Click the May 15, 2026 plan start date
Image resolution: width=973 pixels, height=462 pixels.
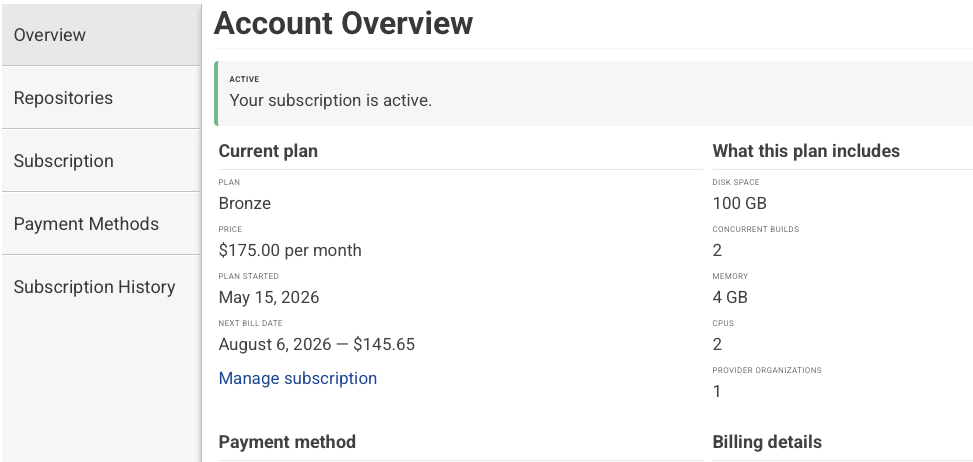point(269,297)
